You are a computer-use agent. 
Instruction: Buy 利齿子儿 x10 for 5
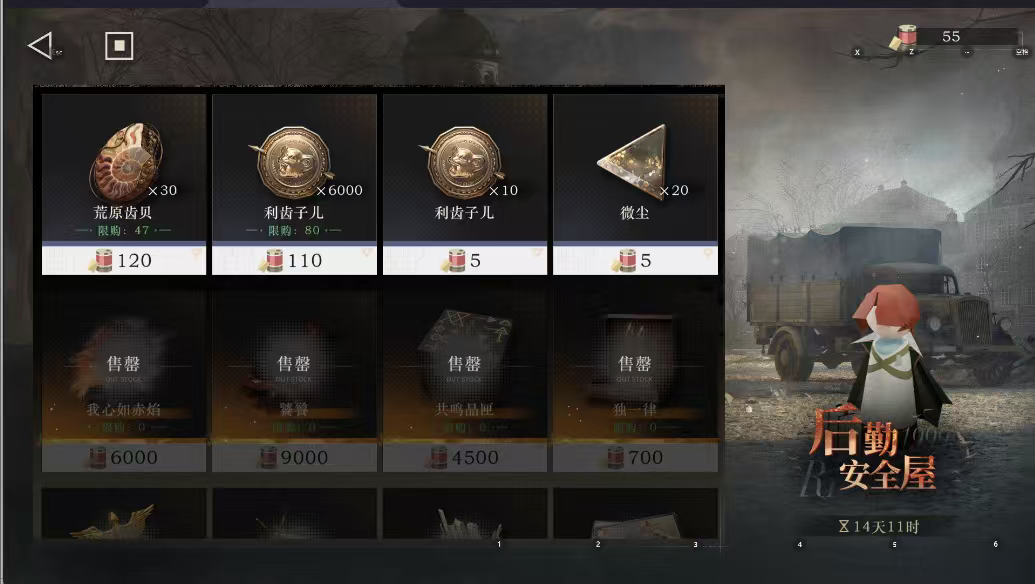tap(465, 261)
